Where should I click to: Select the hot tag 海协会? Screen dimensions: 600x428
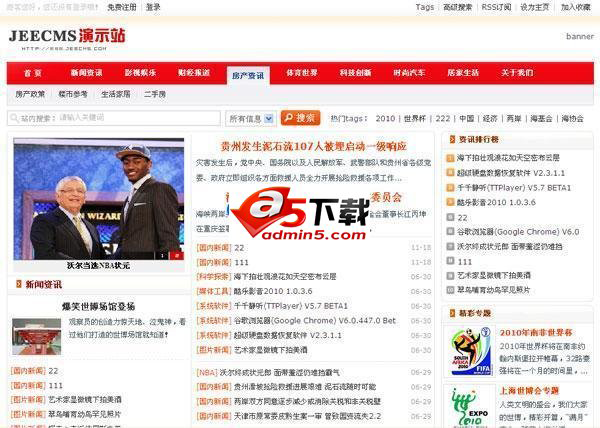click(572, 119)
